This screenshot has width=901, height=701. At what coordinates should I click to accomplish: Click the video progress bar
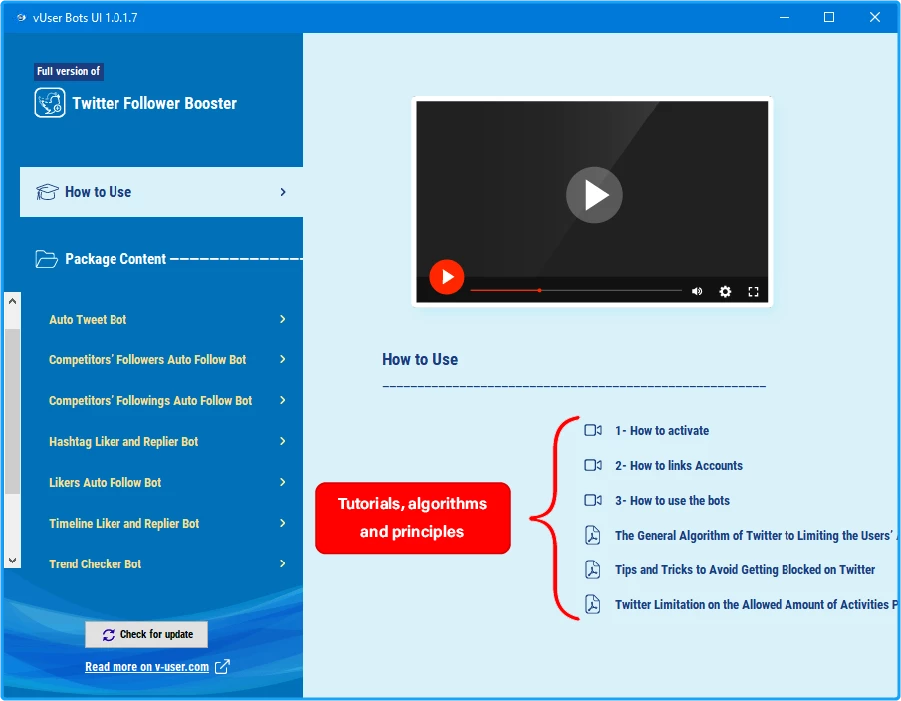click(x=576, y=291)
